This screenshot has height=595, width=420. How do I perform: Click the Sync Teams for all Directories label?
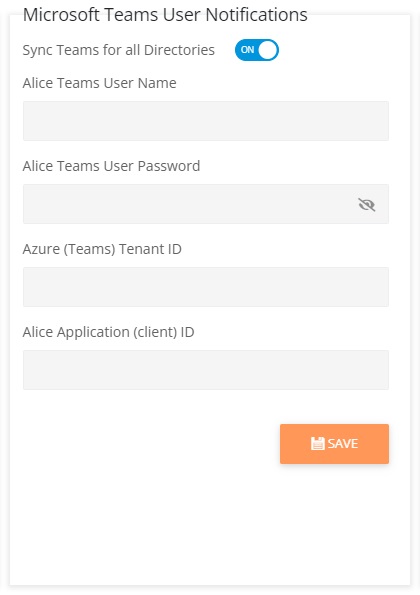tap(118, 50)
